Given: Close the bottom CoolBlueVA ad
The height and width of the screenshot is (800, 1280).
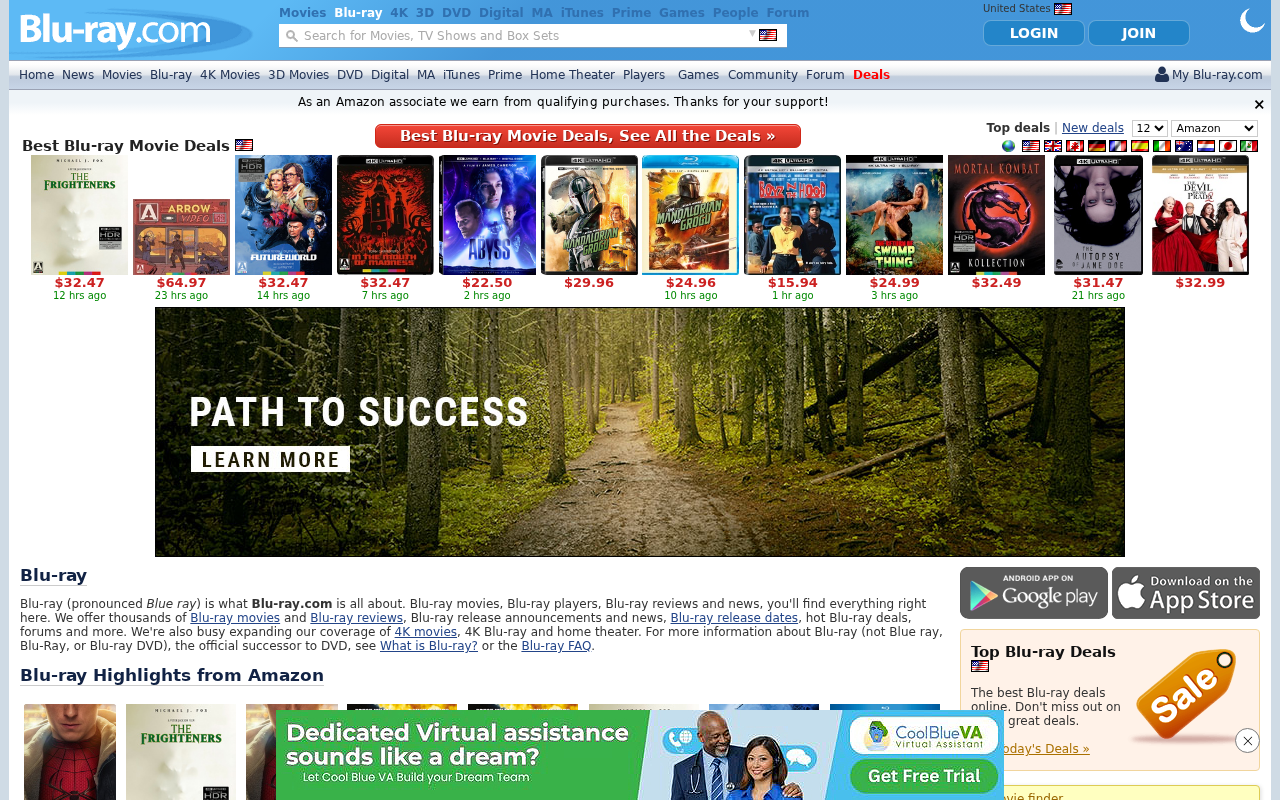Looking at the screenshot, I should tap(1247, 740).
